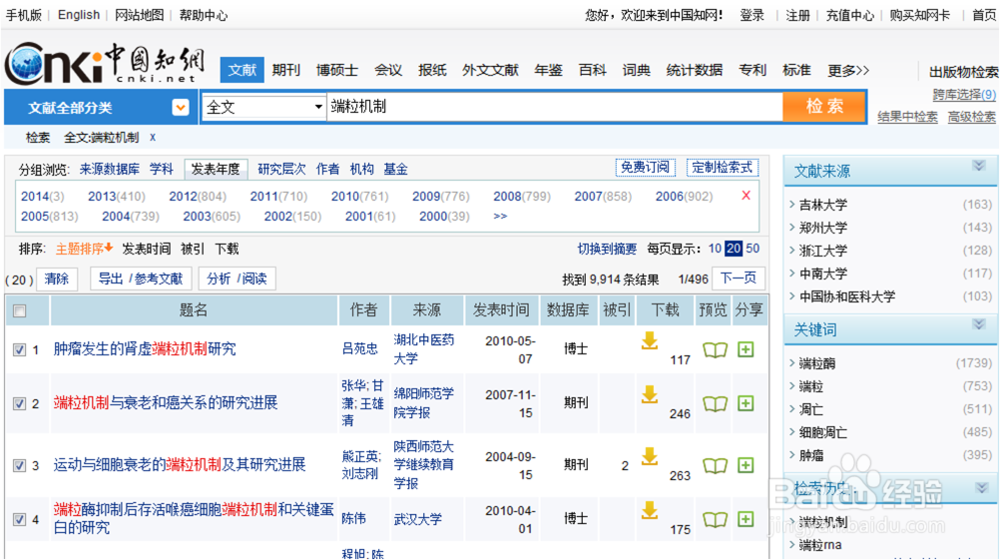Open source 武汉大学 in row 4

tap(418, 519)
